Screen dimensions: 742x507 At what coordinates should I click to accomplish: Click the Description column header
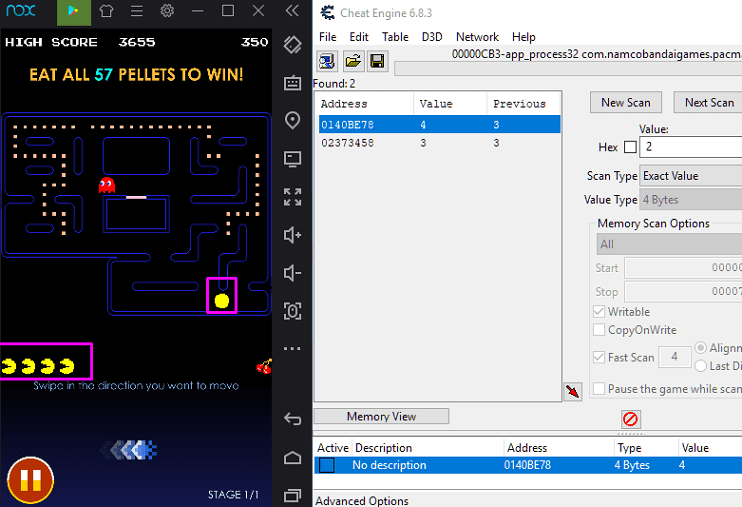point(428,448)
